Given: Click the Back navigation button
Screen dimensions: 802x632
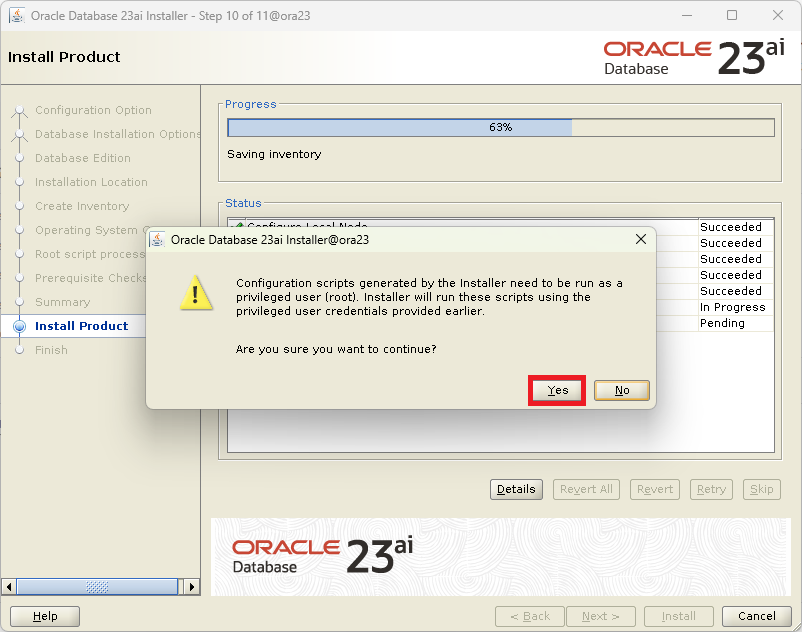Looking at the screenshot, I should tap(530, 616).
